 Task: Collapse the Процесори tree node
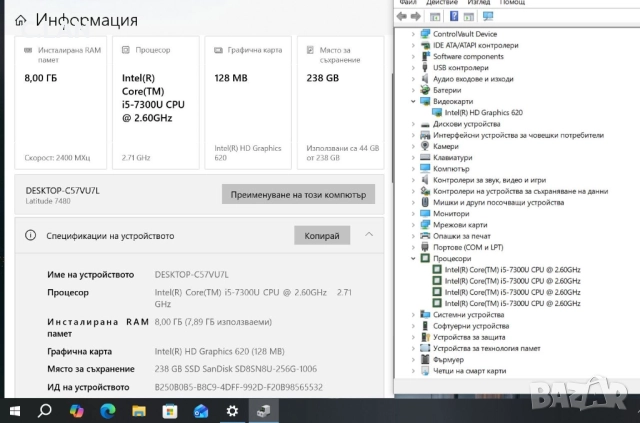[x=413, y=258]
